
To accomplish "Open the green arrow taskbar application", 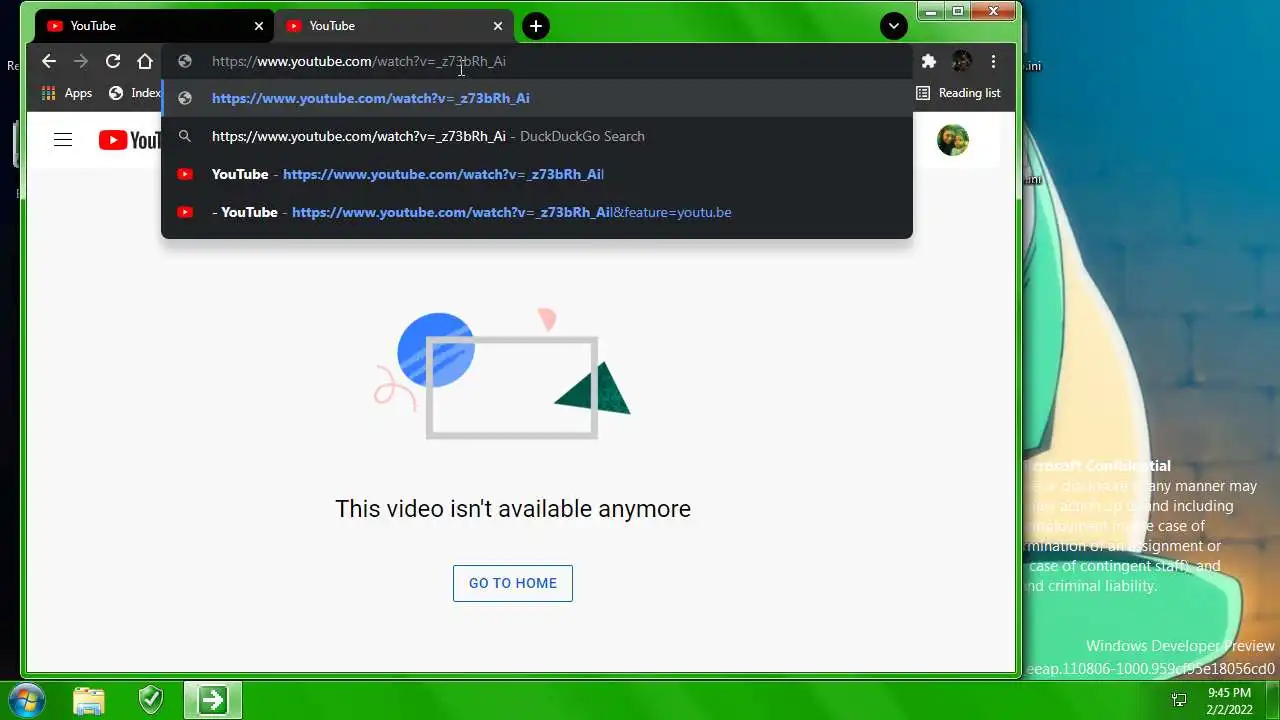I will (x=212, y=700).
